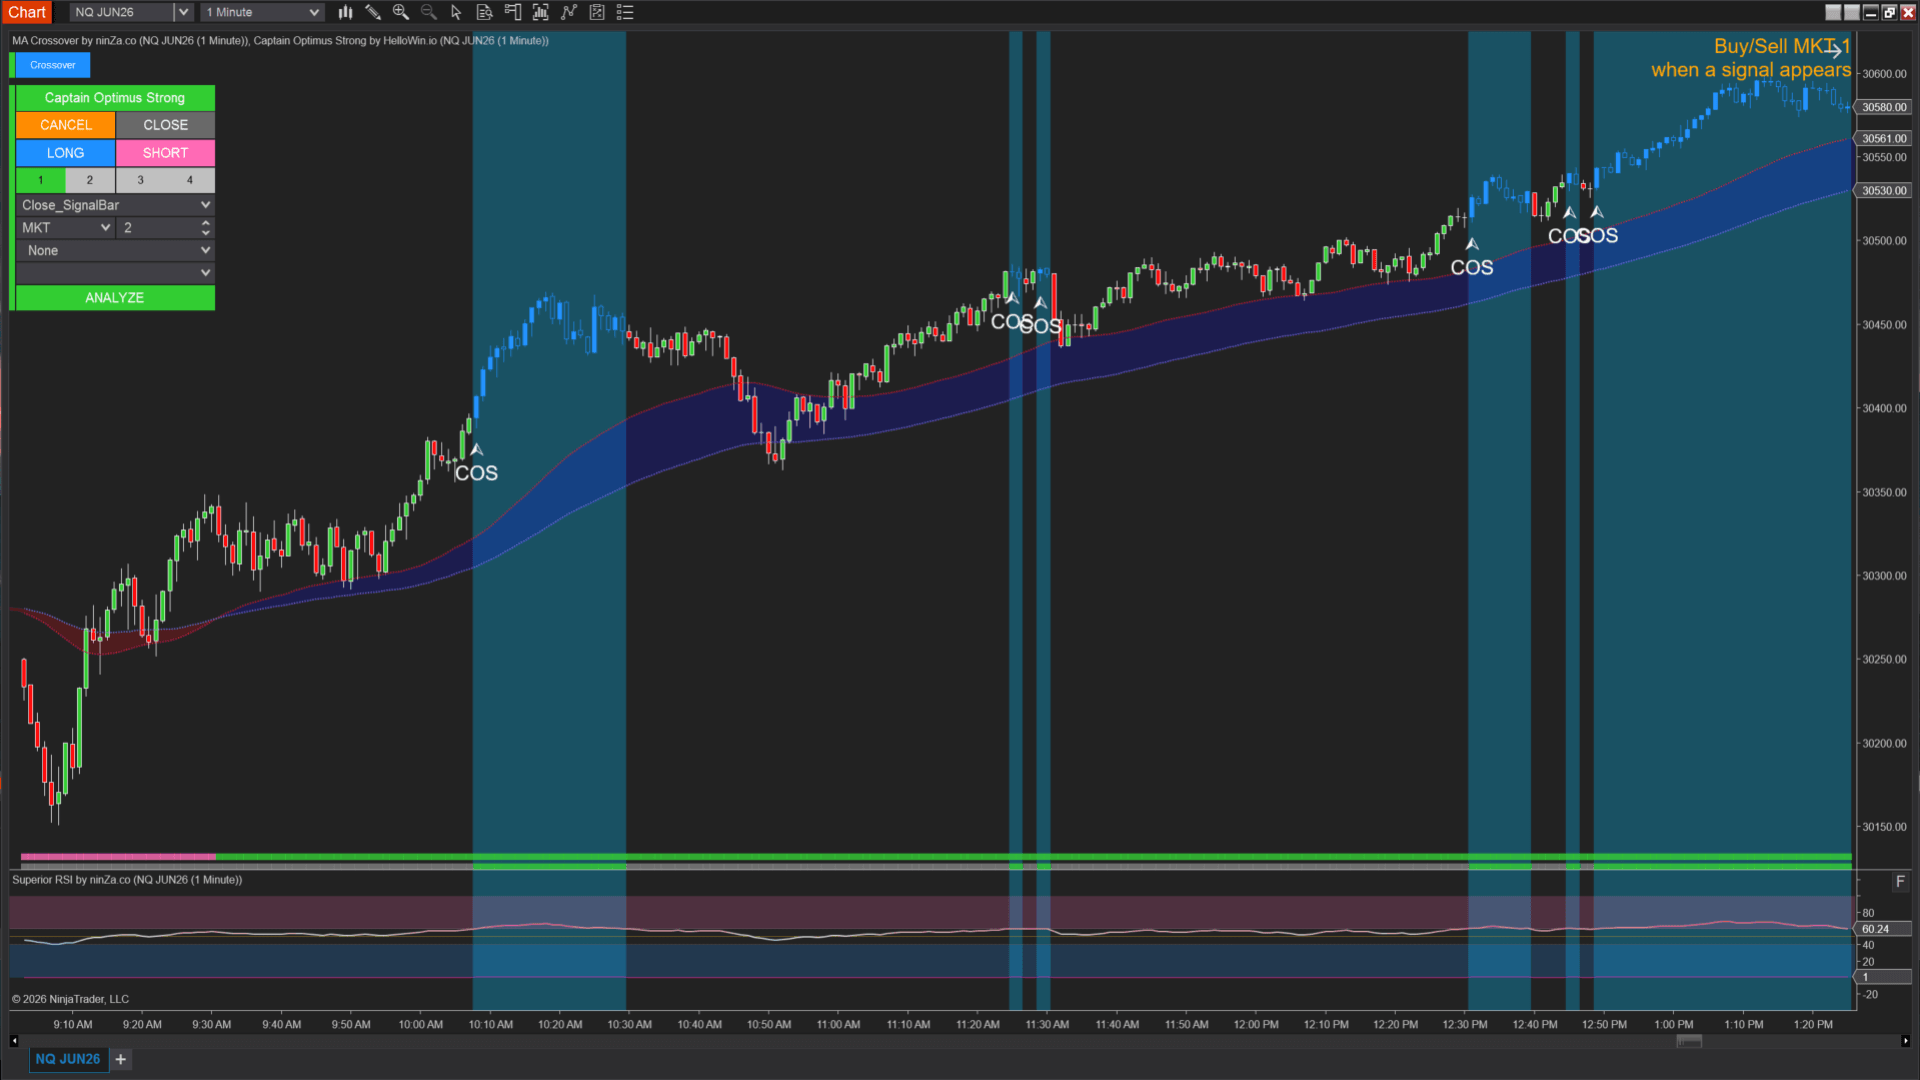This screenshot has width=1920, height=1080.
Task: Click the NQ JUN26 instrument field
Action: coord(122,12)
